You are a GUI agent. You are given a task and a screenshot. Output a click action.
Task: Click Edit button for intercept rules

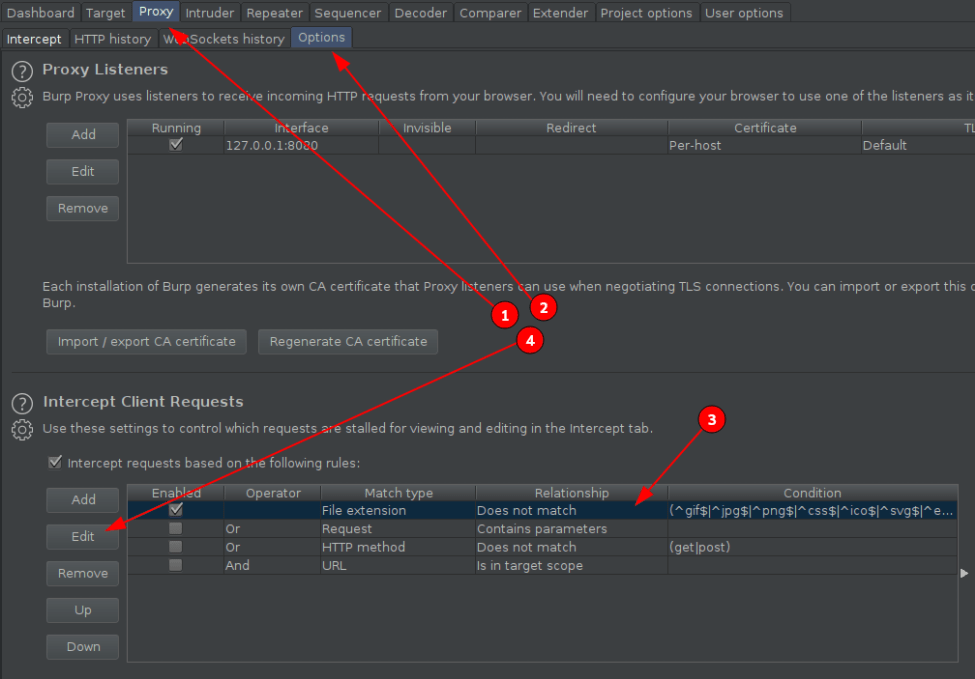pyautogui.click(x=83, y=536)
